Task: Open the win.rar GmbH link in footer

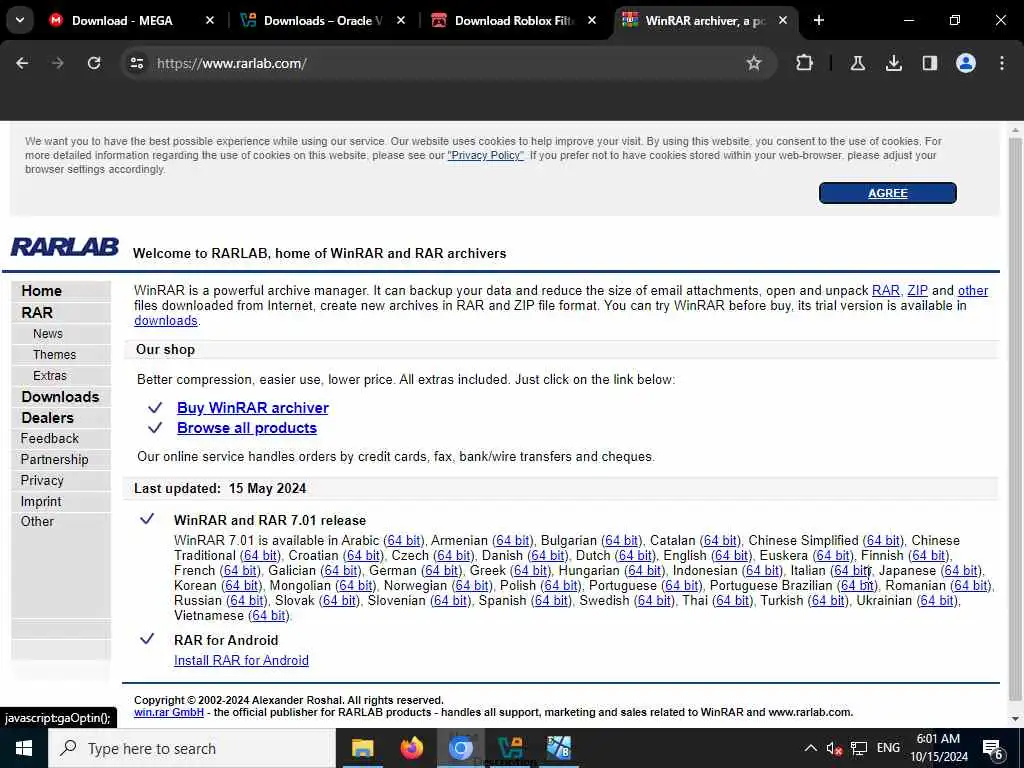Action: click(x=168, y=712)
